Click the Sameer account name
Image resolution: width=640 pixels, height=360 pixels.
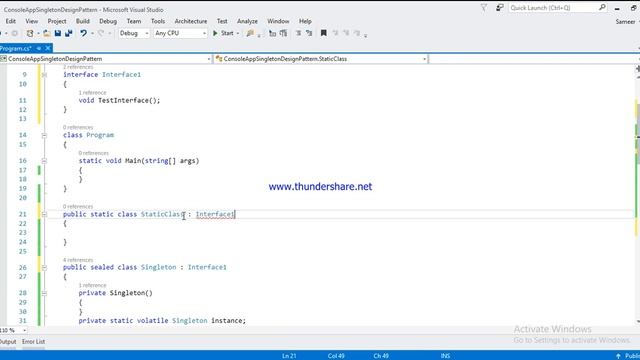coord(626,22)
